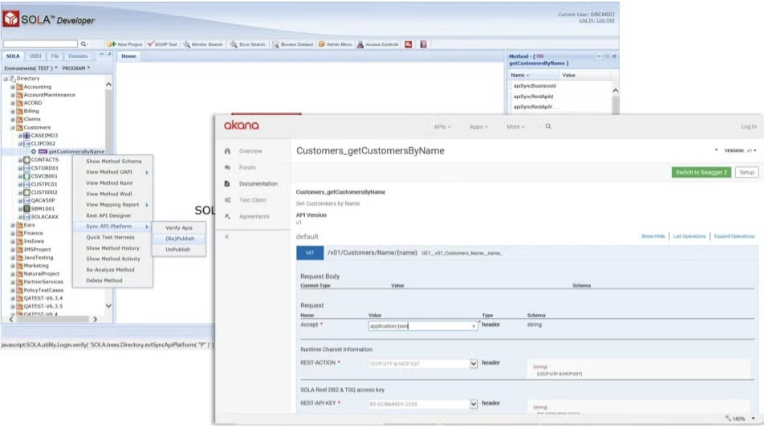Click the Forum chat icon in Akana sidebar
Viewport: 764px width, 428px height.
(x=228, y=167)
